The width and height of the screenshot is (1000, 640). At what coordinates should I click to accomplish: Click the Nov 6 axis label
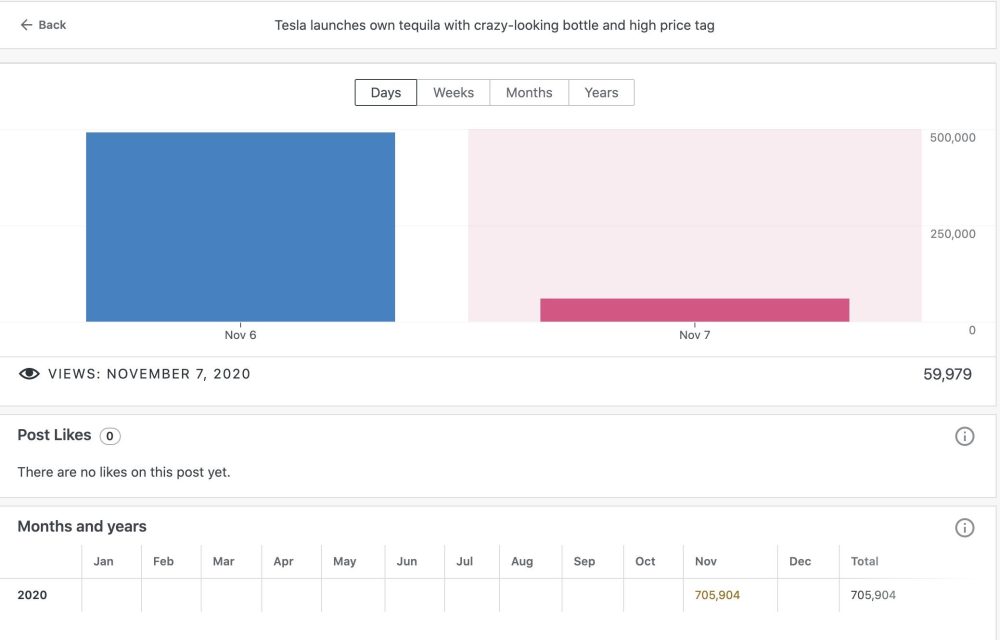click(x=240, y=335)
